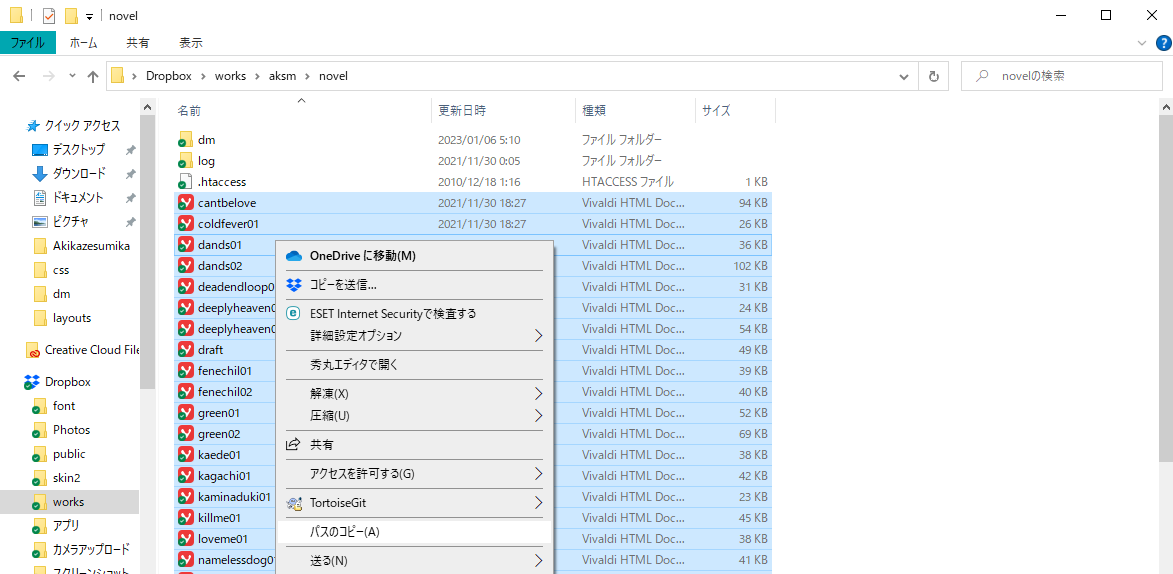1173x574 pixels.
Task: Click the help question mark icon
Action: pyautogui.click(x=1163, y=43)
